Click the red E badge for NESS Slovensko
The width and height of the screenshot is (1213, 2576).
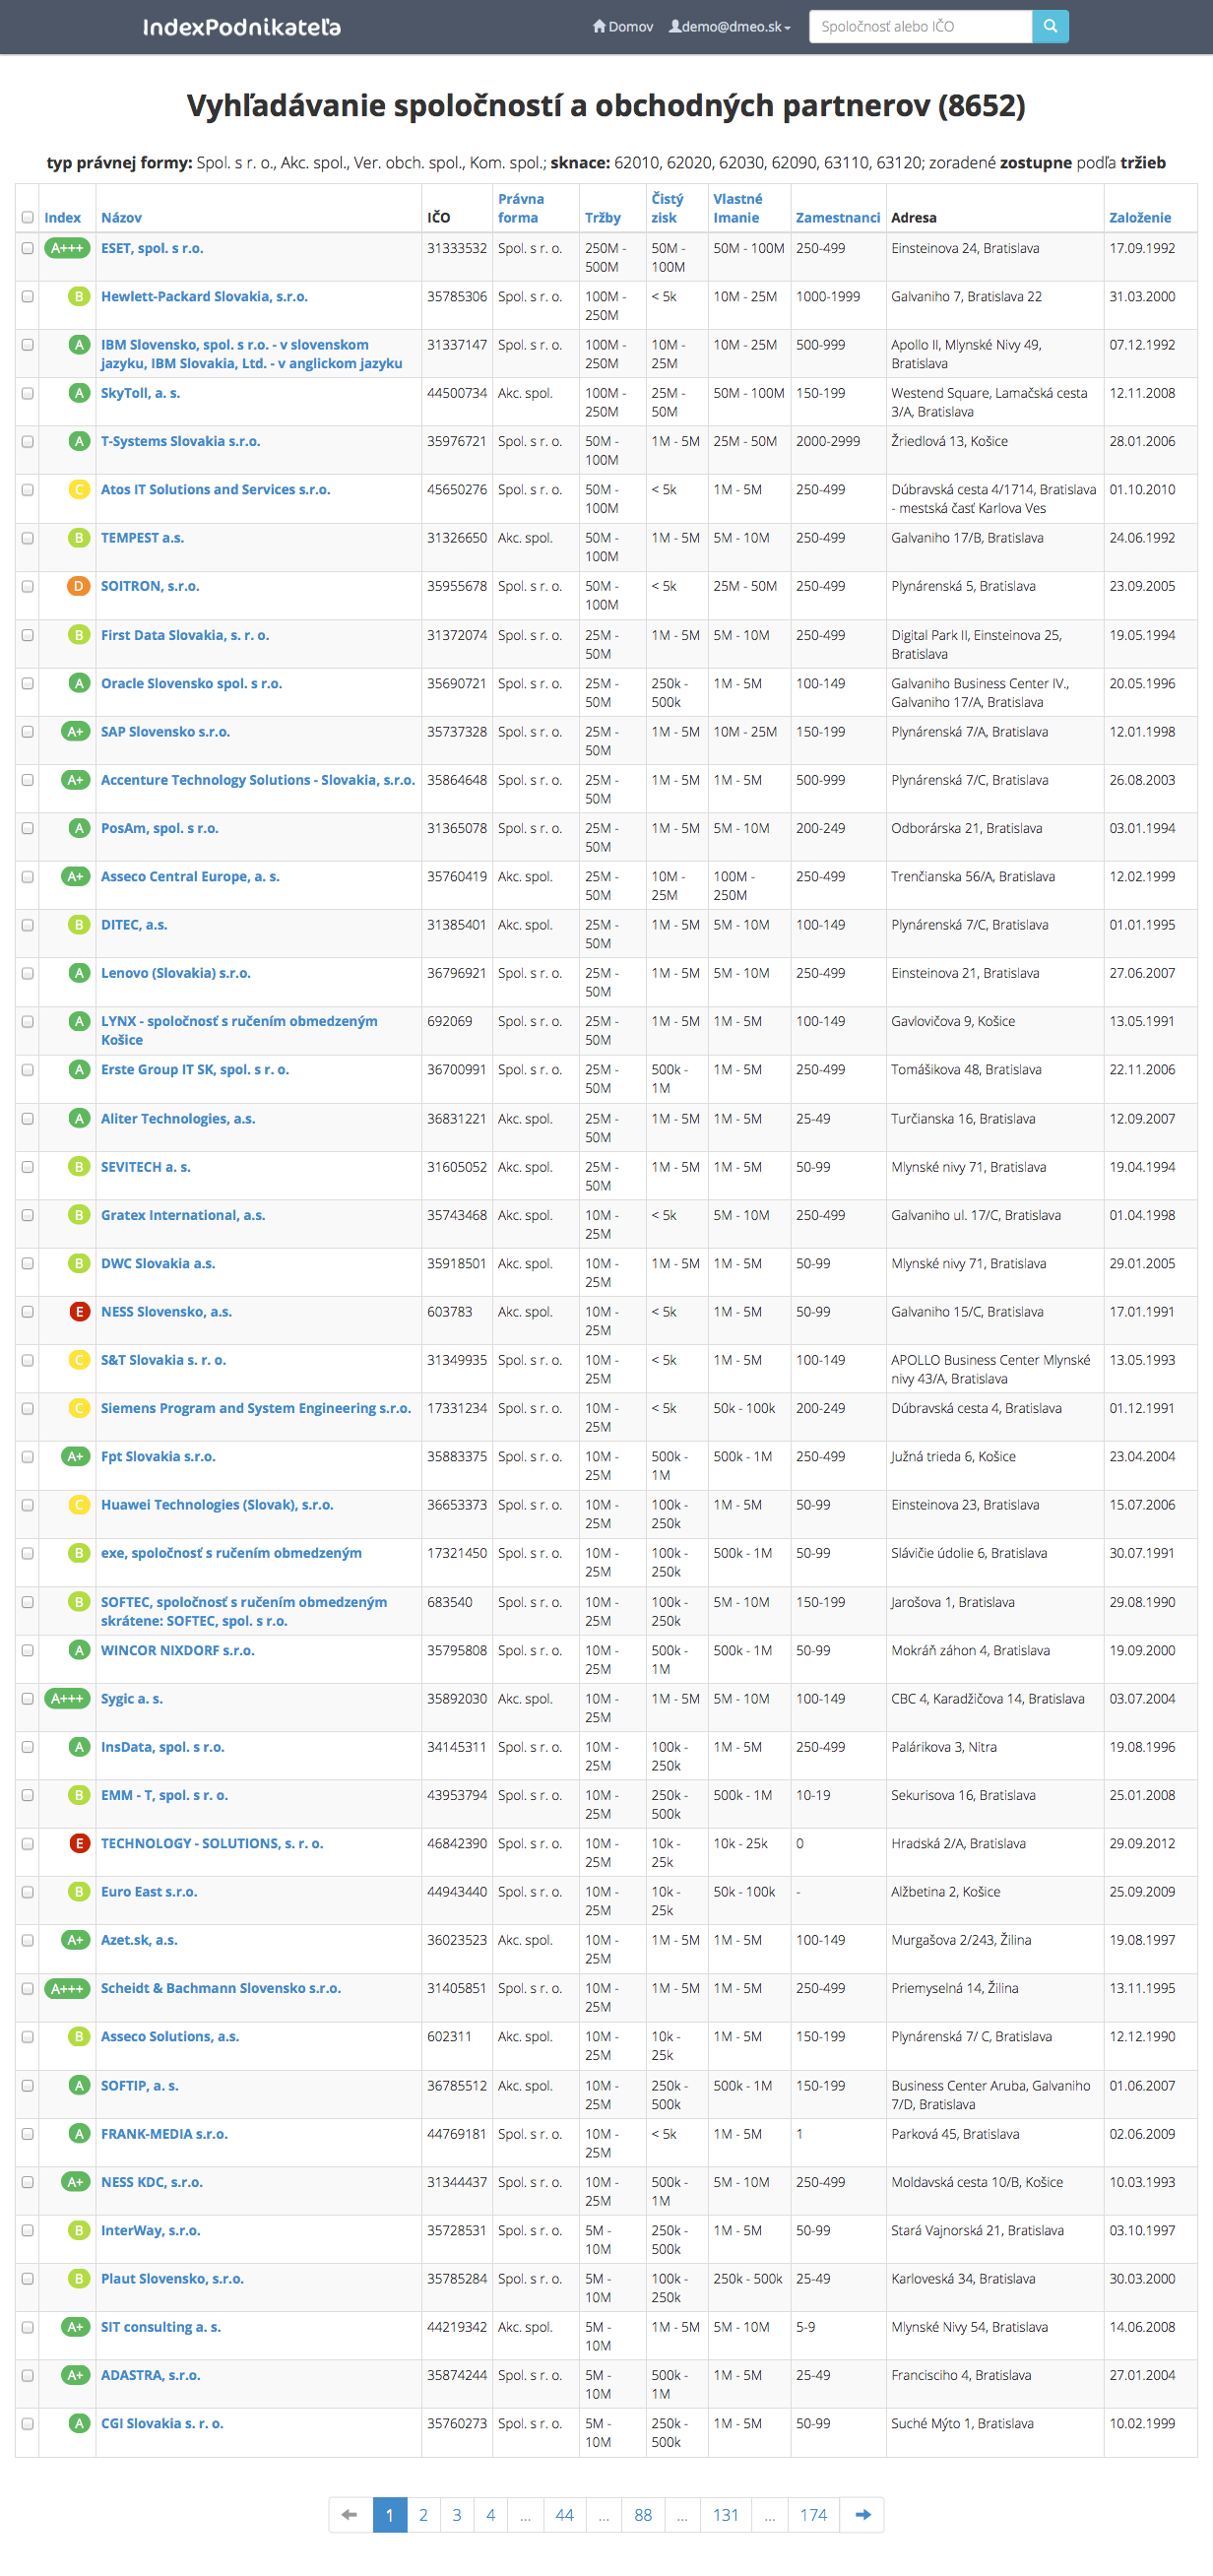(78, 1311)
